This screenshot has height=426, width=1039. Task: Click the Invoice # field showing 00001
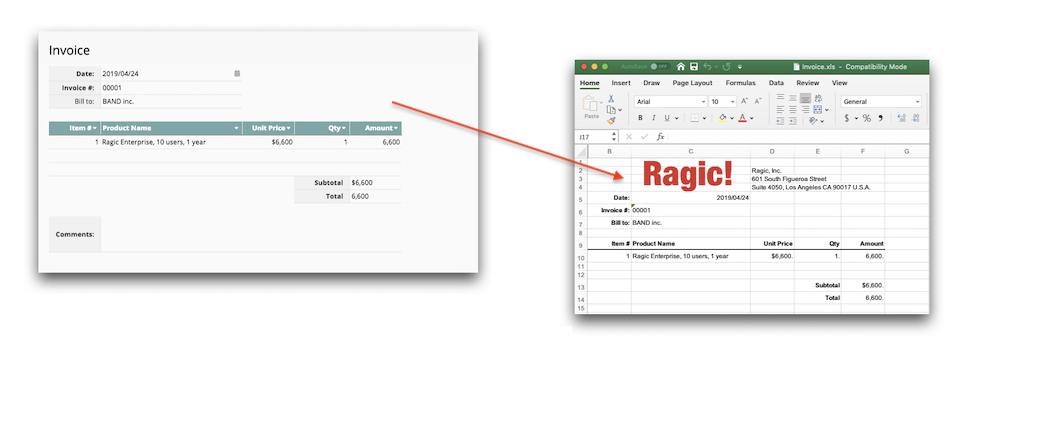coord(170,88)
